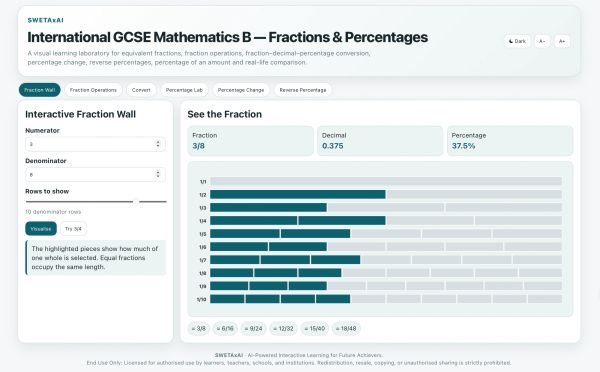The width and height of the screenshot is (600, 372).
Task: Open the Fraction Operations tab
Action: (x=93, y=90)
